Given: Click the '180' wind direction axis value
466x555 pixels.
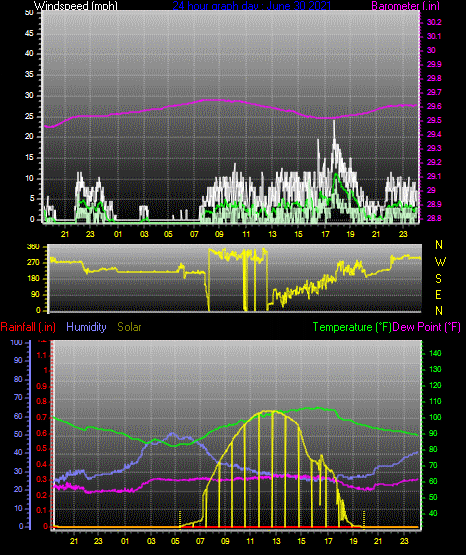Looking at the screenshot, I should (x=33, y=279).
